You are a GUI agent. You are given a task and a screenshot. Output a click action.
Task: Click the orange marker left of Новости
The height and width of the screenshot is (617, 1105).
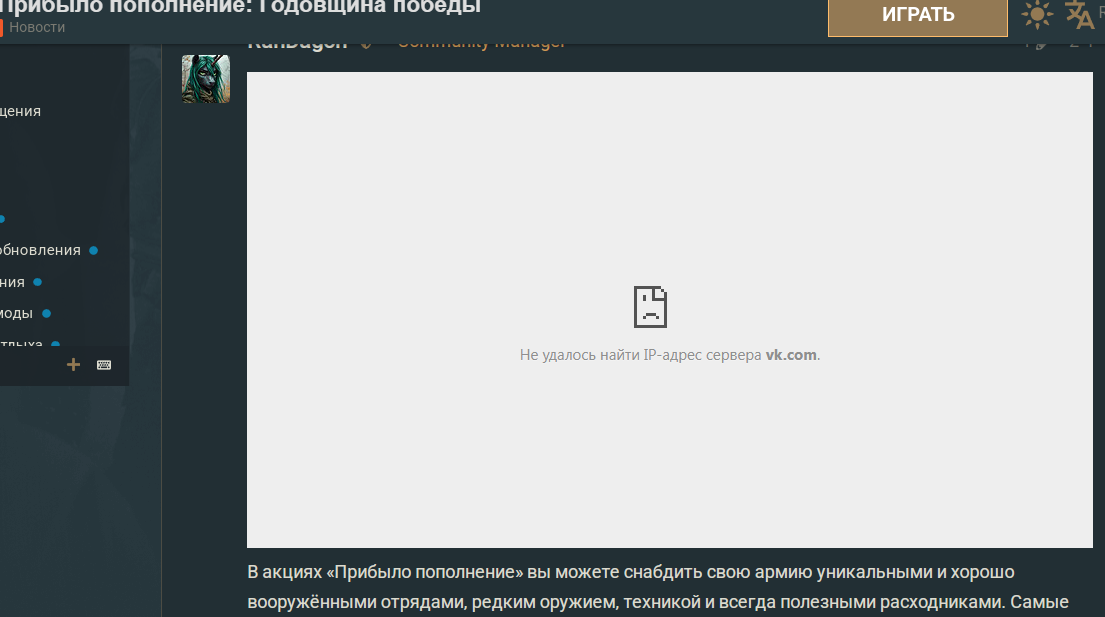coord(1,28)
